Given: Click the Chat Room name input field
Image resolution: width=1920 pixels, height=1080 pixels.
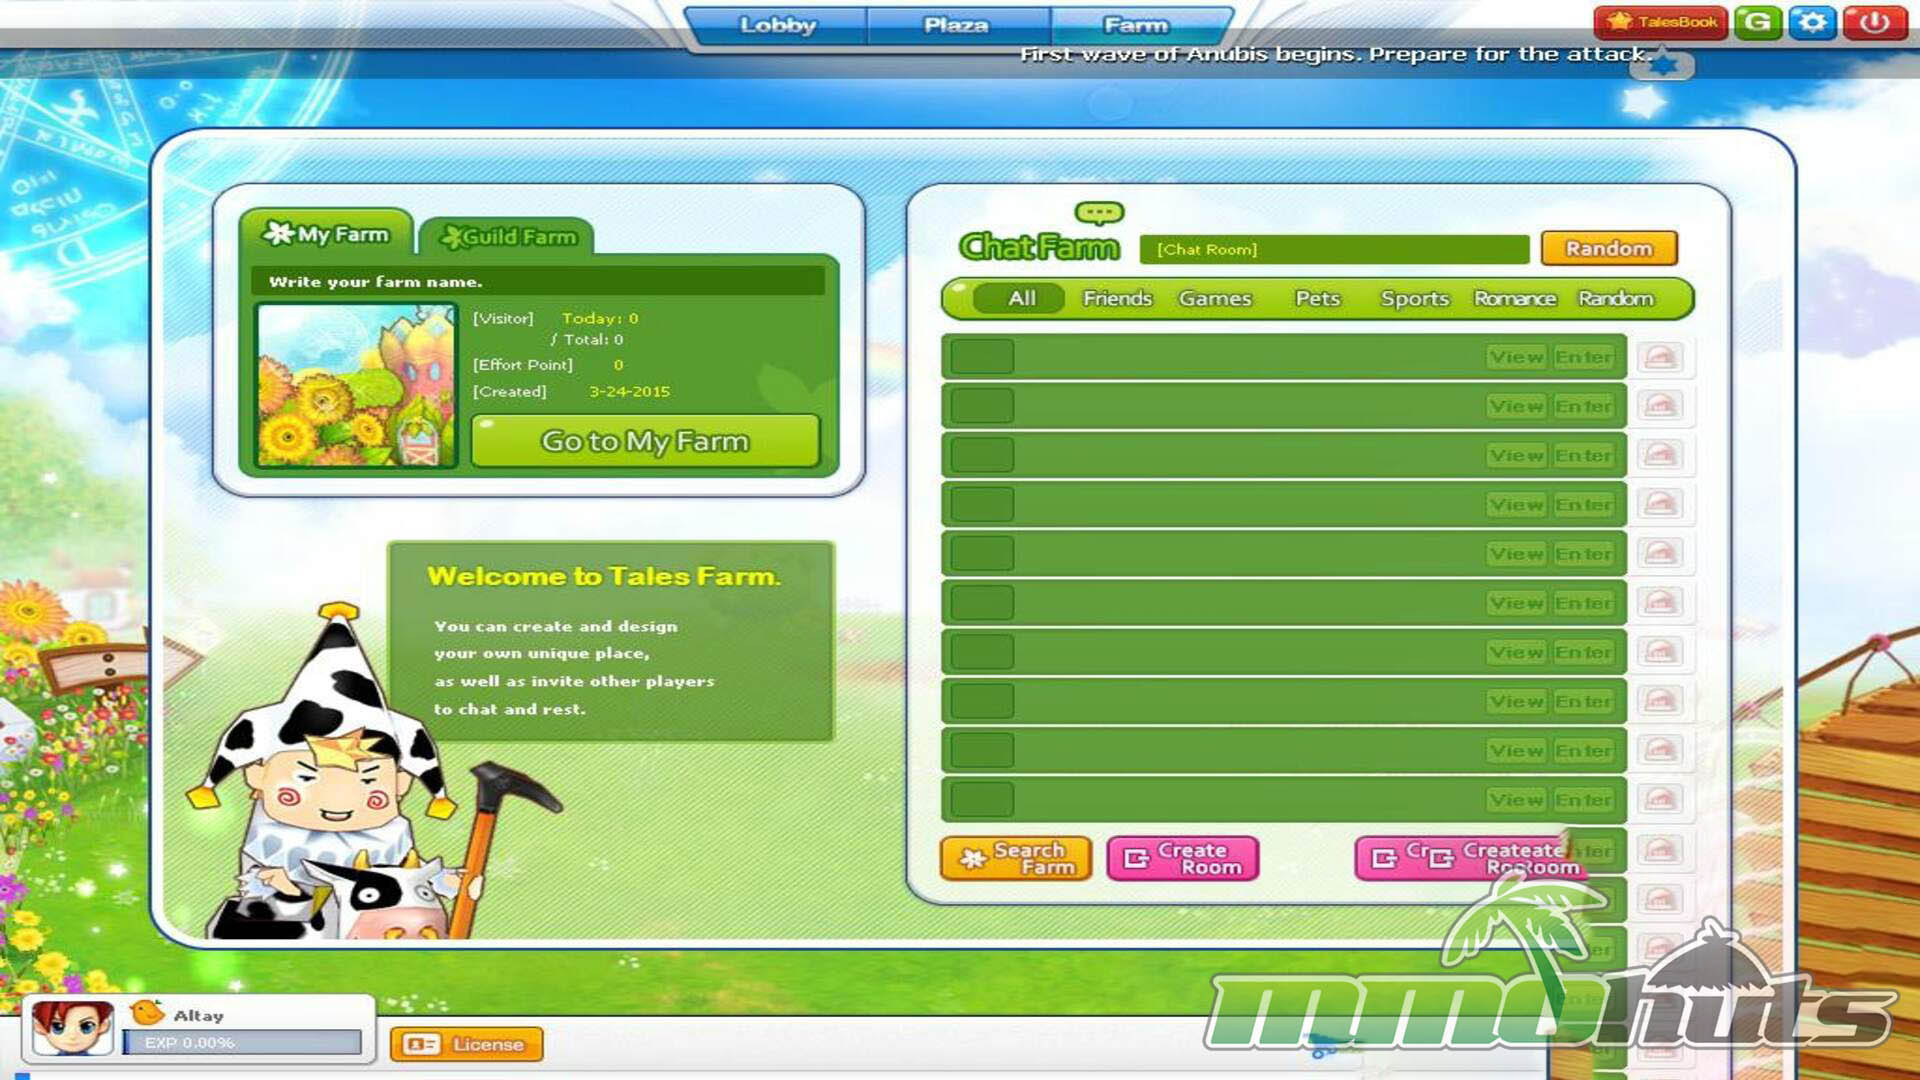Looking at the screenshot, I should click(x=1334, y=249).
